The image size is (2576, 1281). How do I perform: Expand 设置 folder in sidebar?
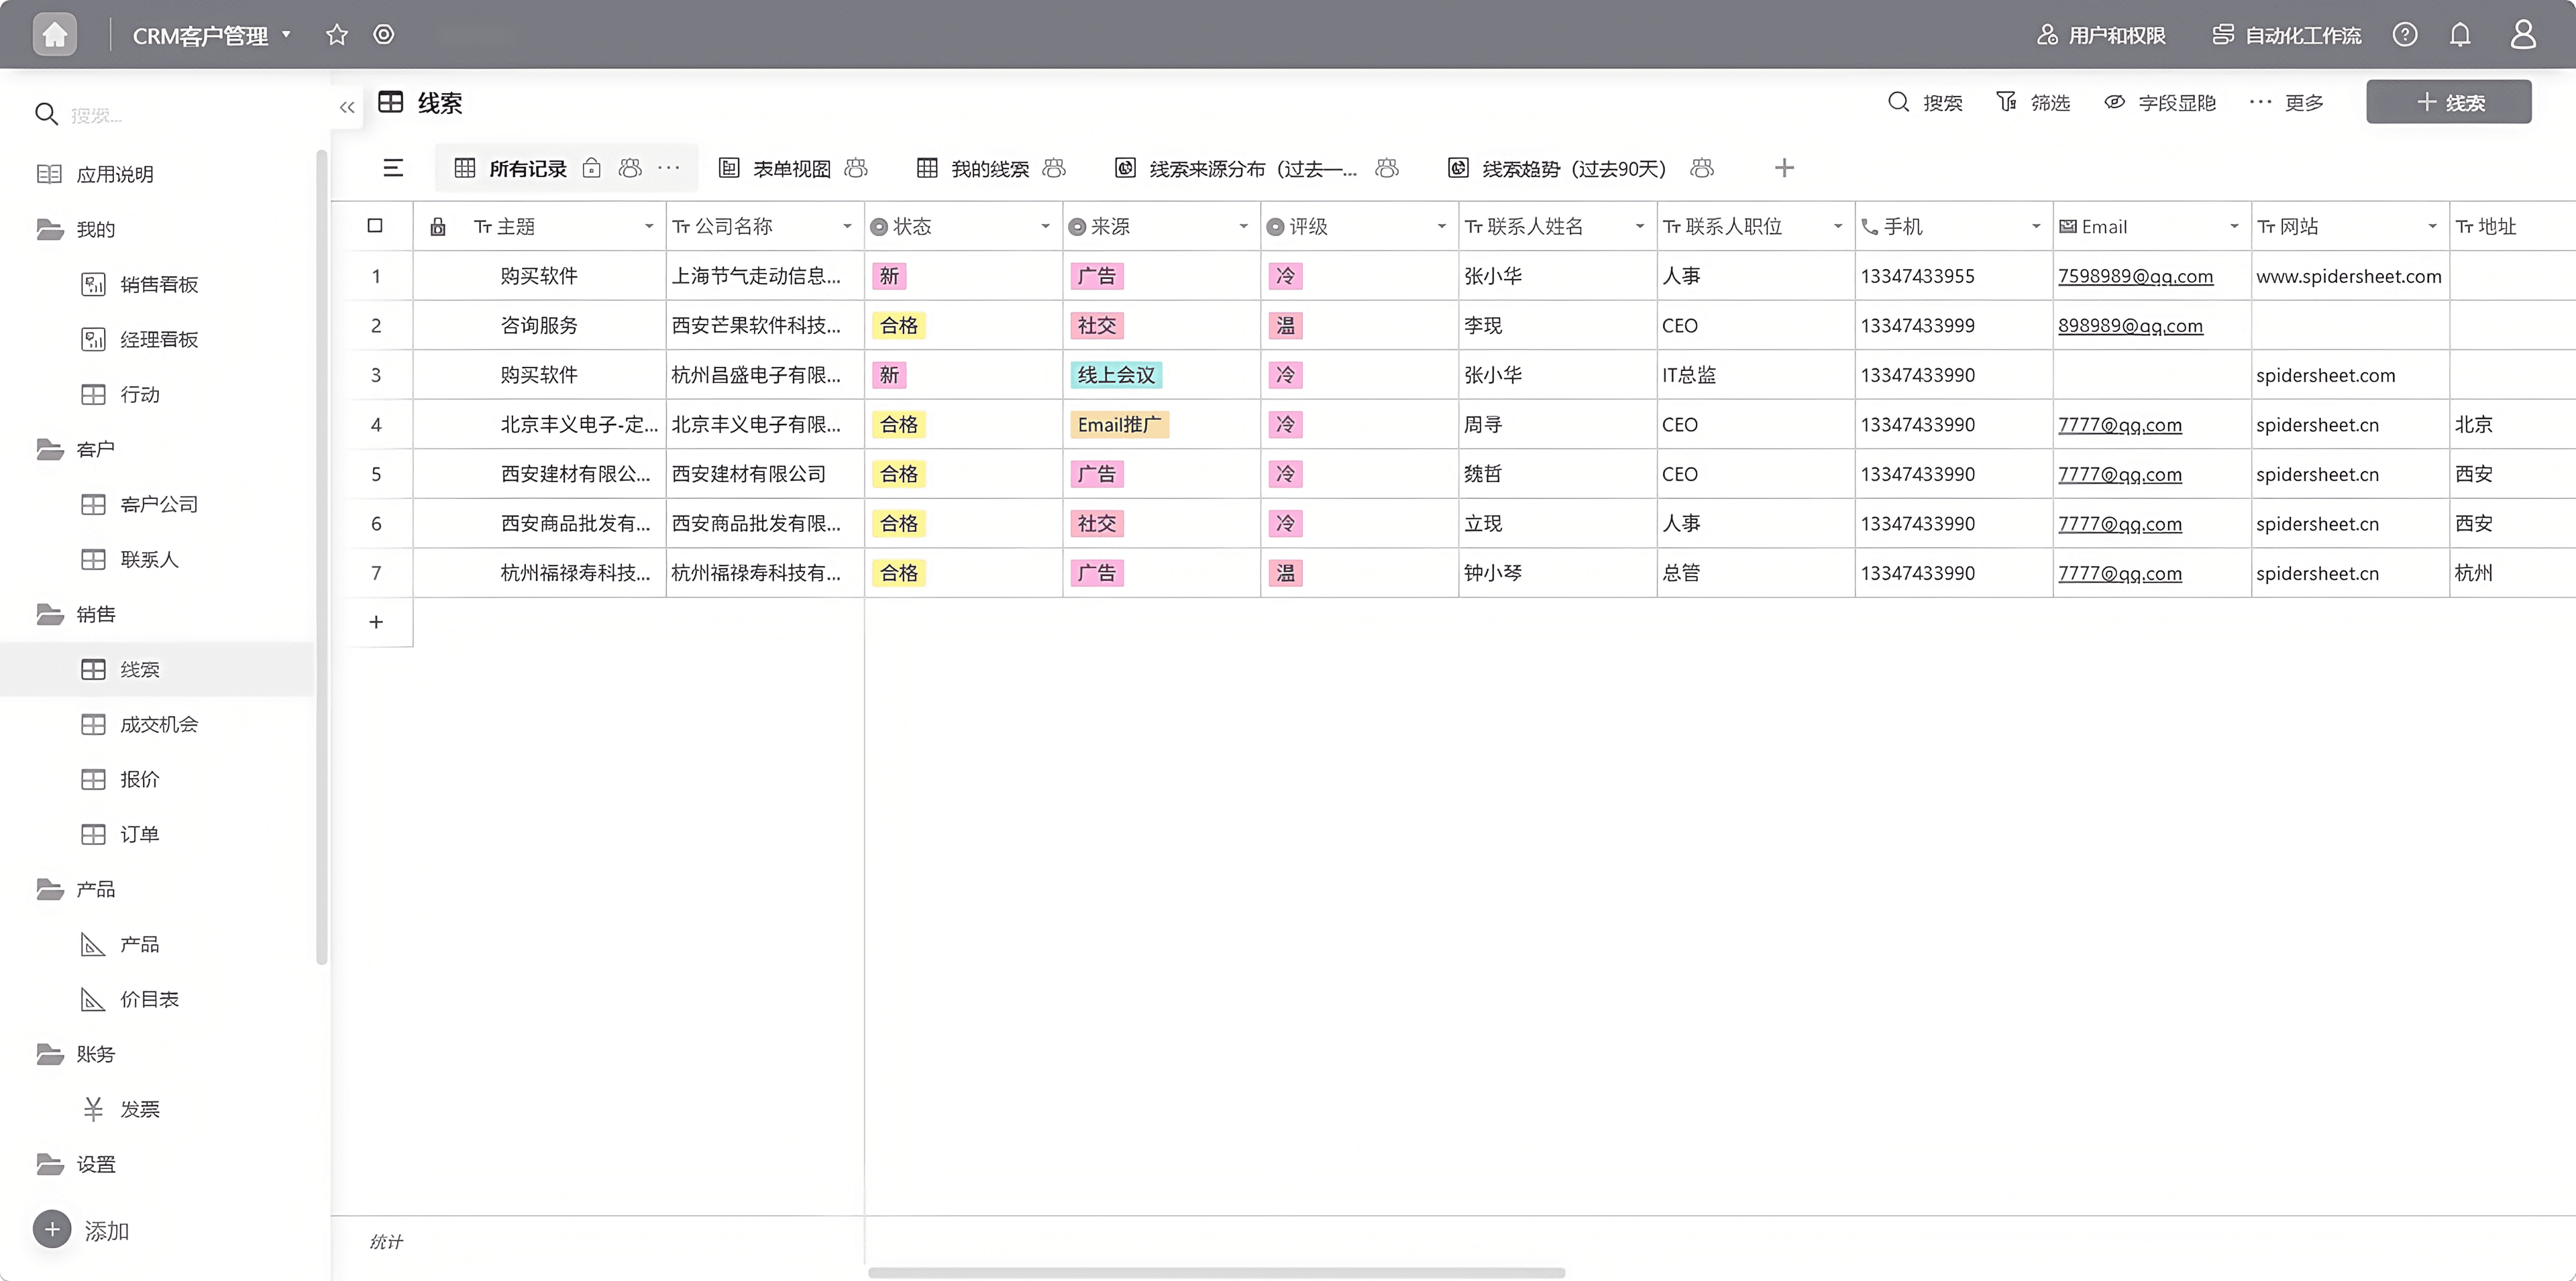pyautogui.click(x=76, y=1164)
